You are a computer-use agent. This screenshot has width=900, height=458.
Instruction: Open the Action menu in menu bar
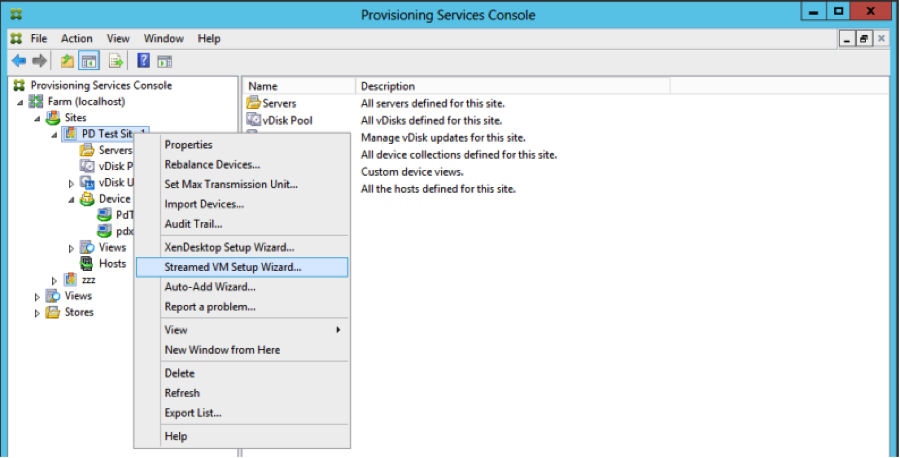coord(77,38)
